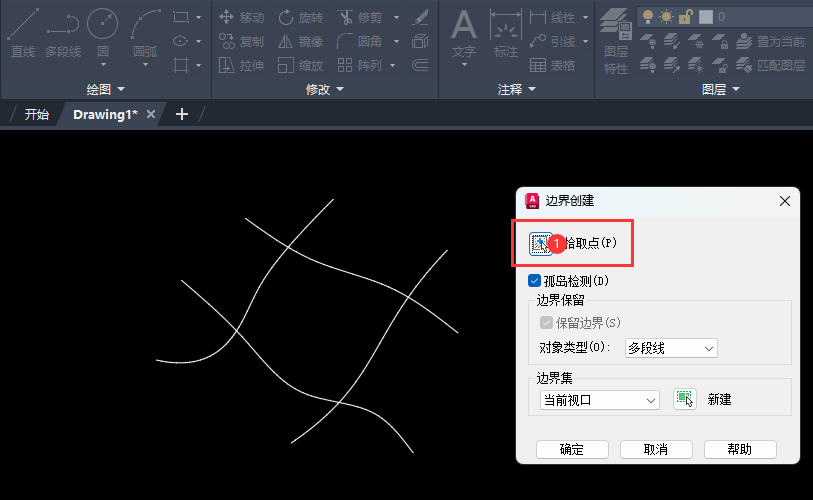Click the 帮助 button
This screenshot has height=500, width=813.
click(x=740, y=449)
